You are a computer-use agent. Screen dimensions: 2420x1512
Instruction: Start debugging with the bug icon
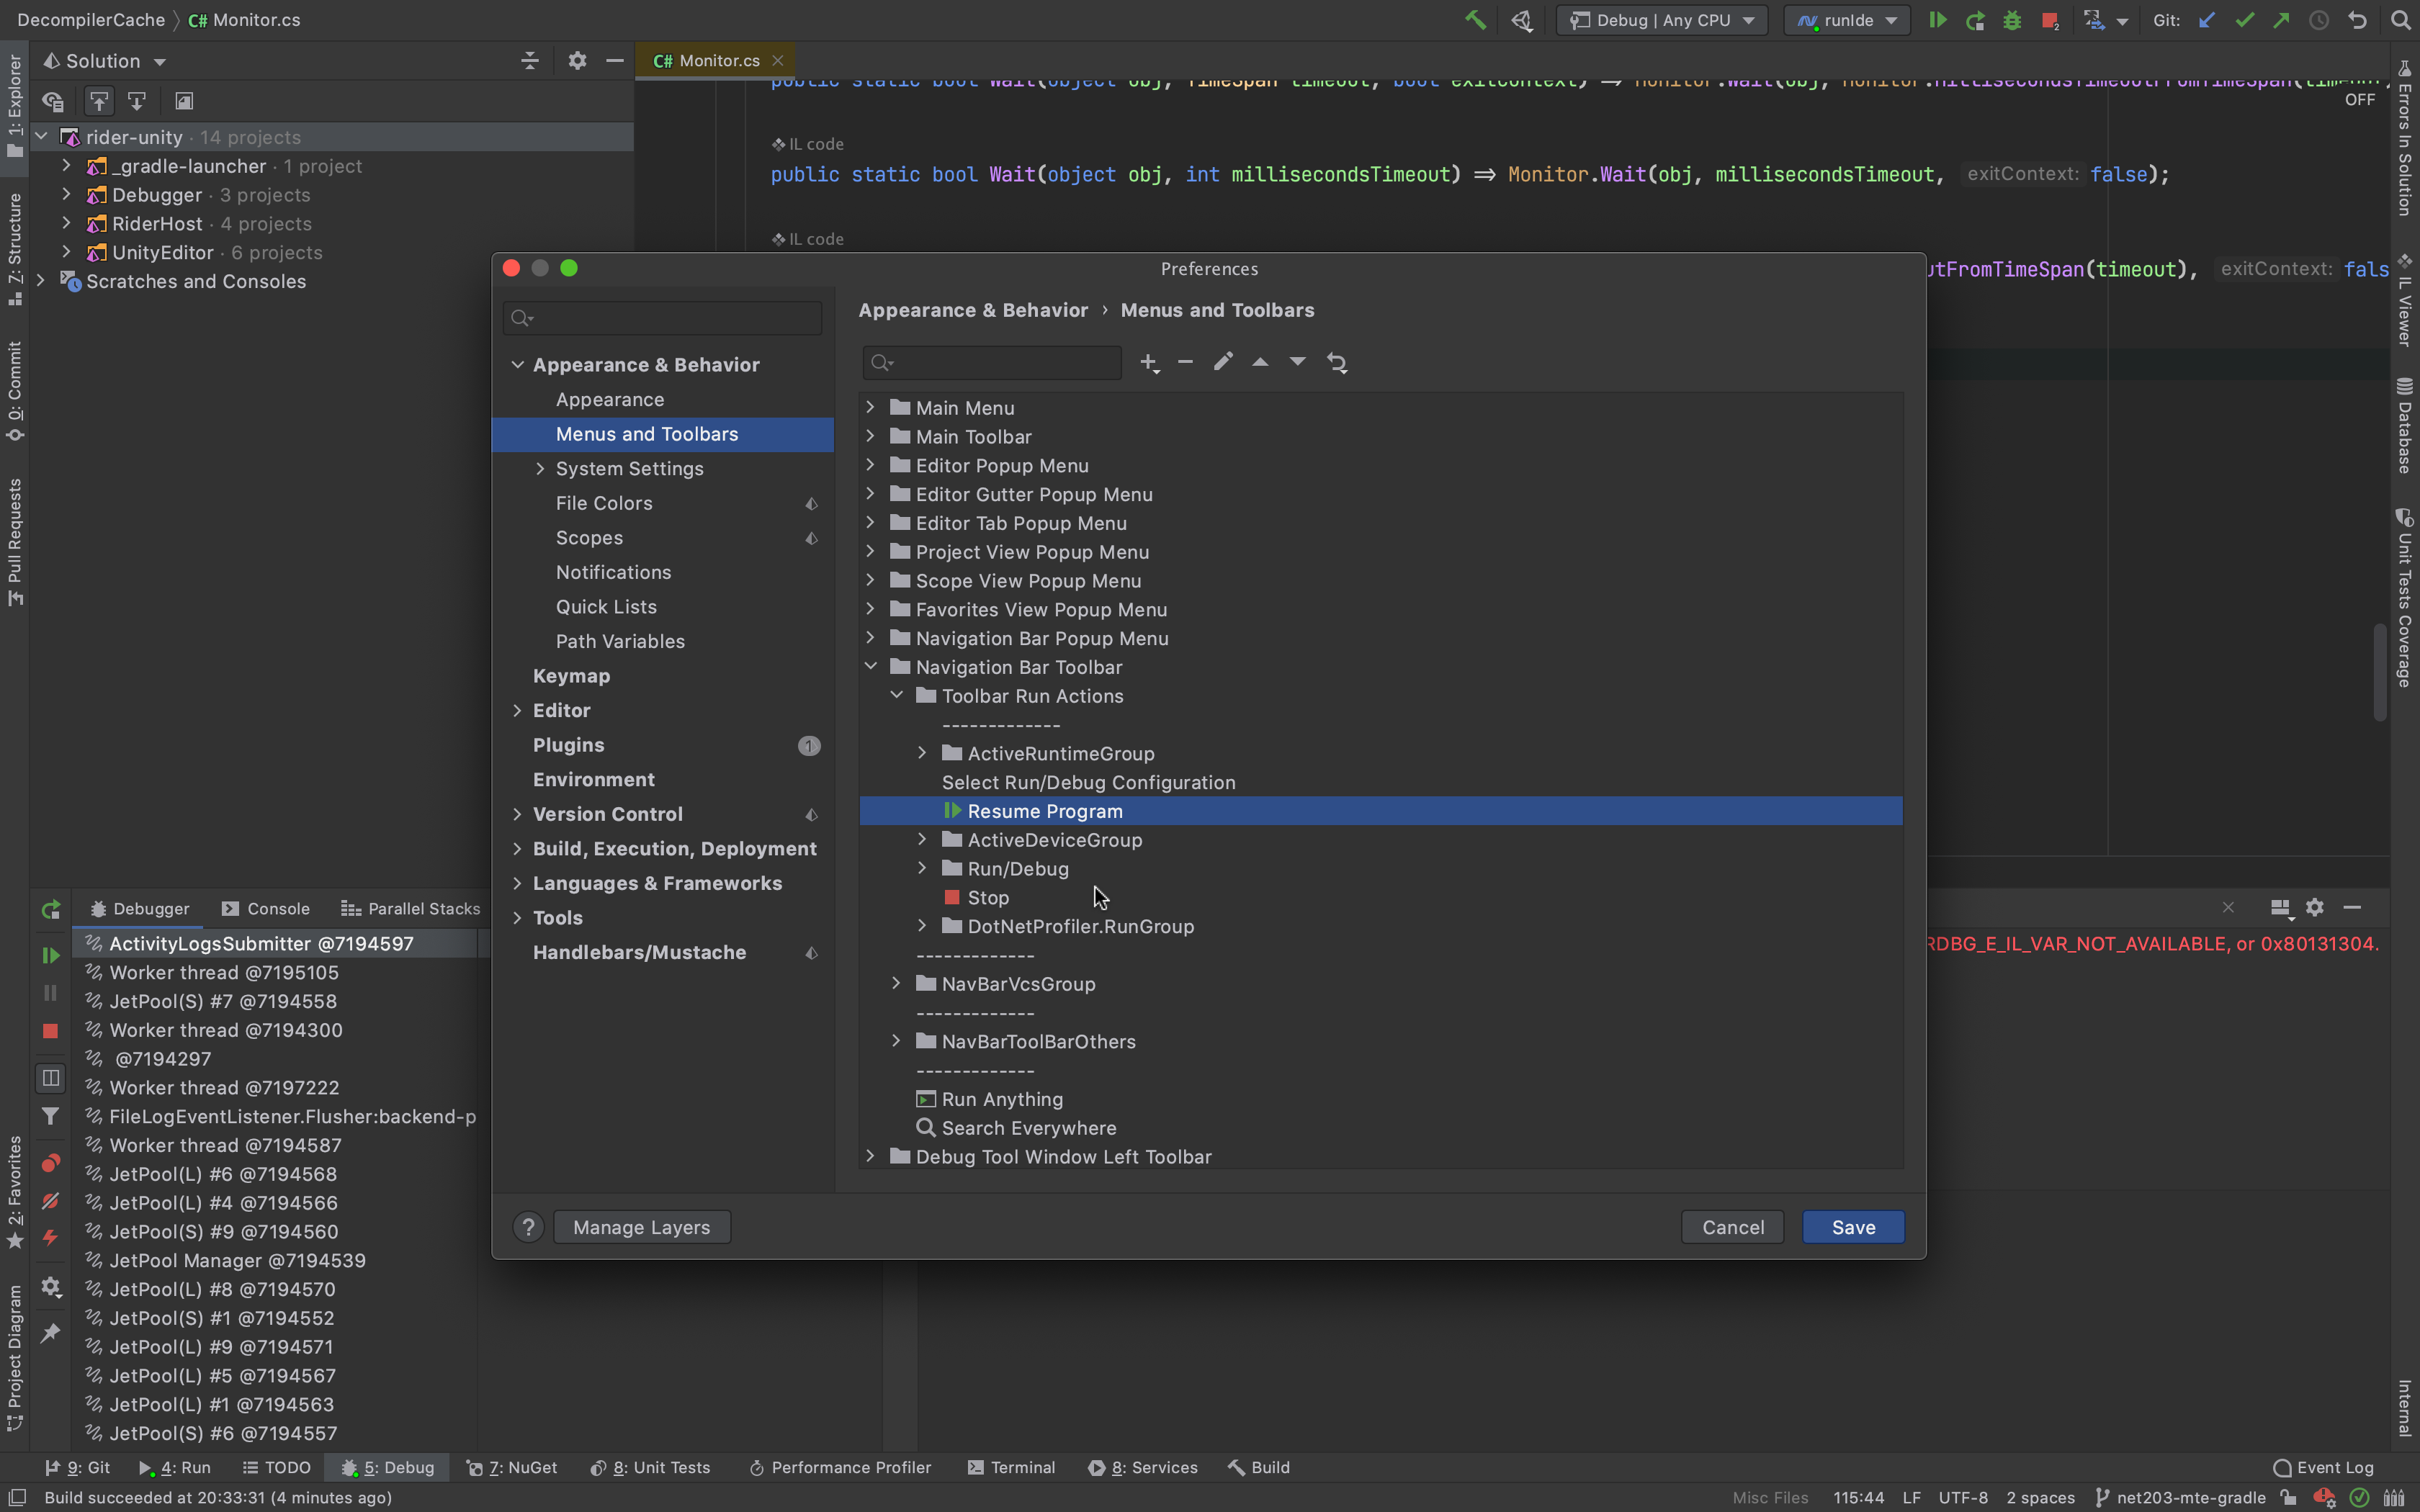[x=2012, y=20]
